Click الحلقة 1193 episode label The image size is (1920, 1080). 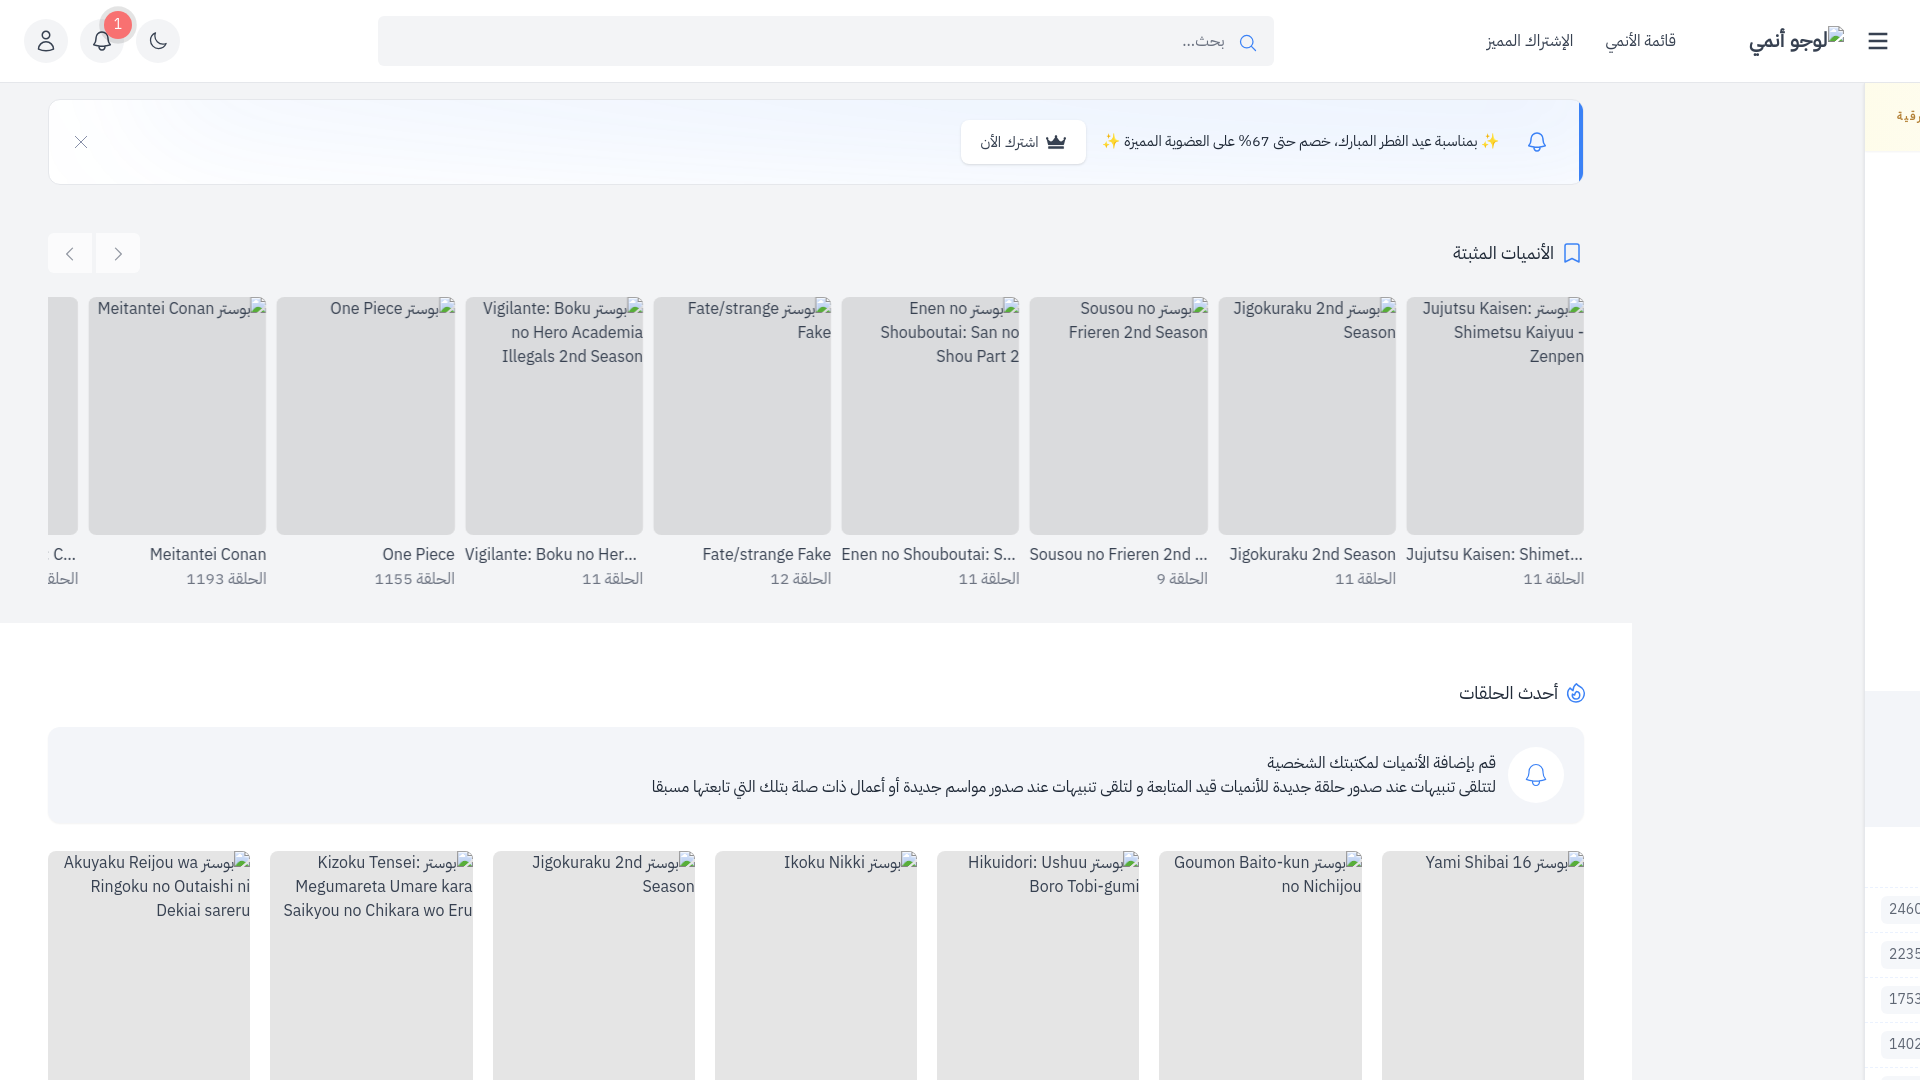tap(226, 579)
